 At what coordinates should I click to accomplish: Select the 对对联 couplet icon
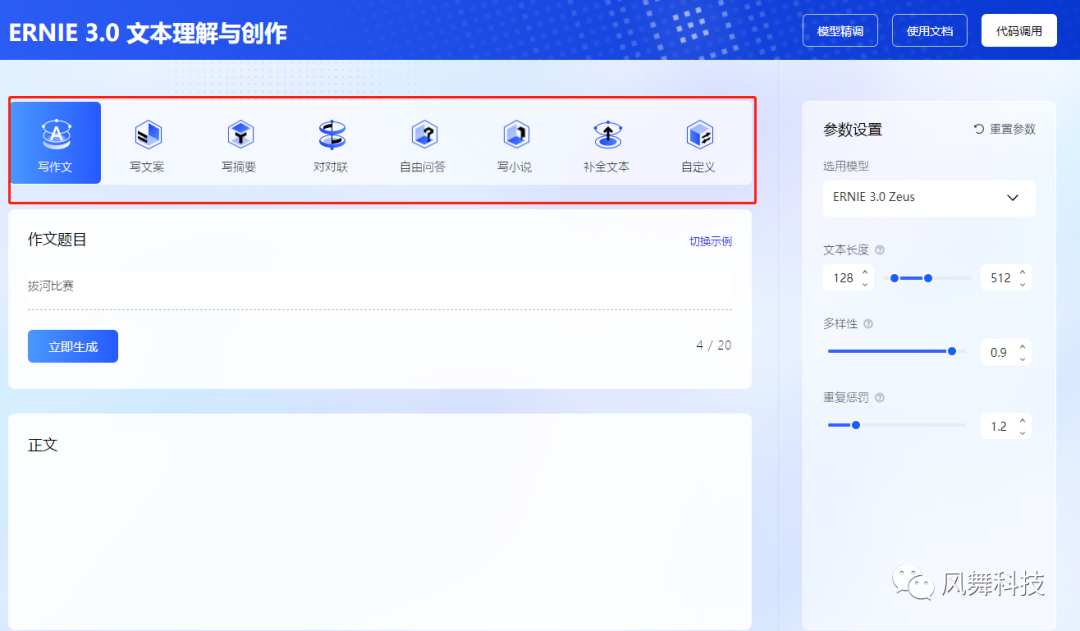click(332, 134)
